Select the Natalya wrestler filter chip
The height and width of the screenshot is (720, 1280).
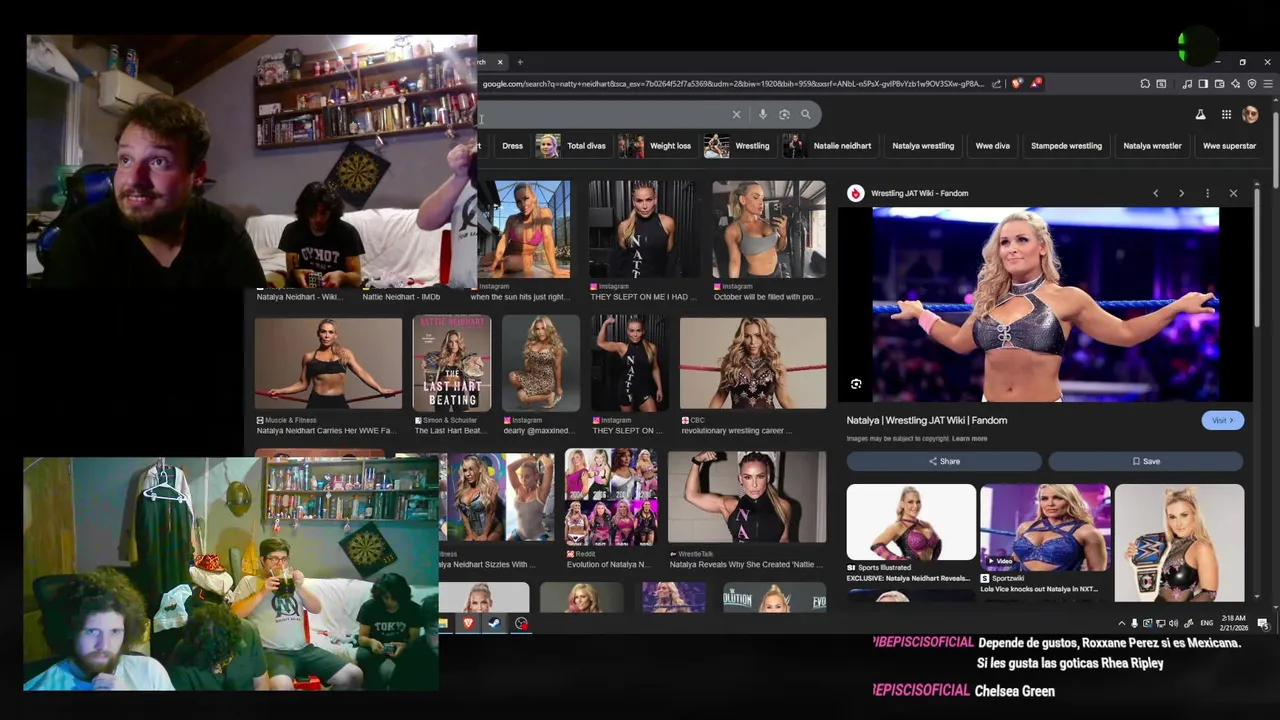pyautogui.click(x=1152, y=146)
